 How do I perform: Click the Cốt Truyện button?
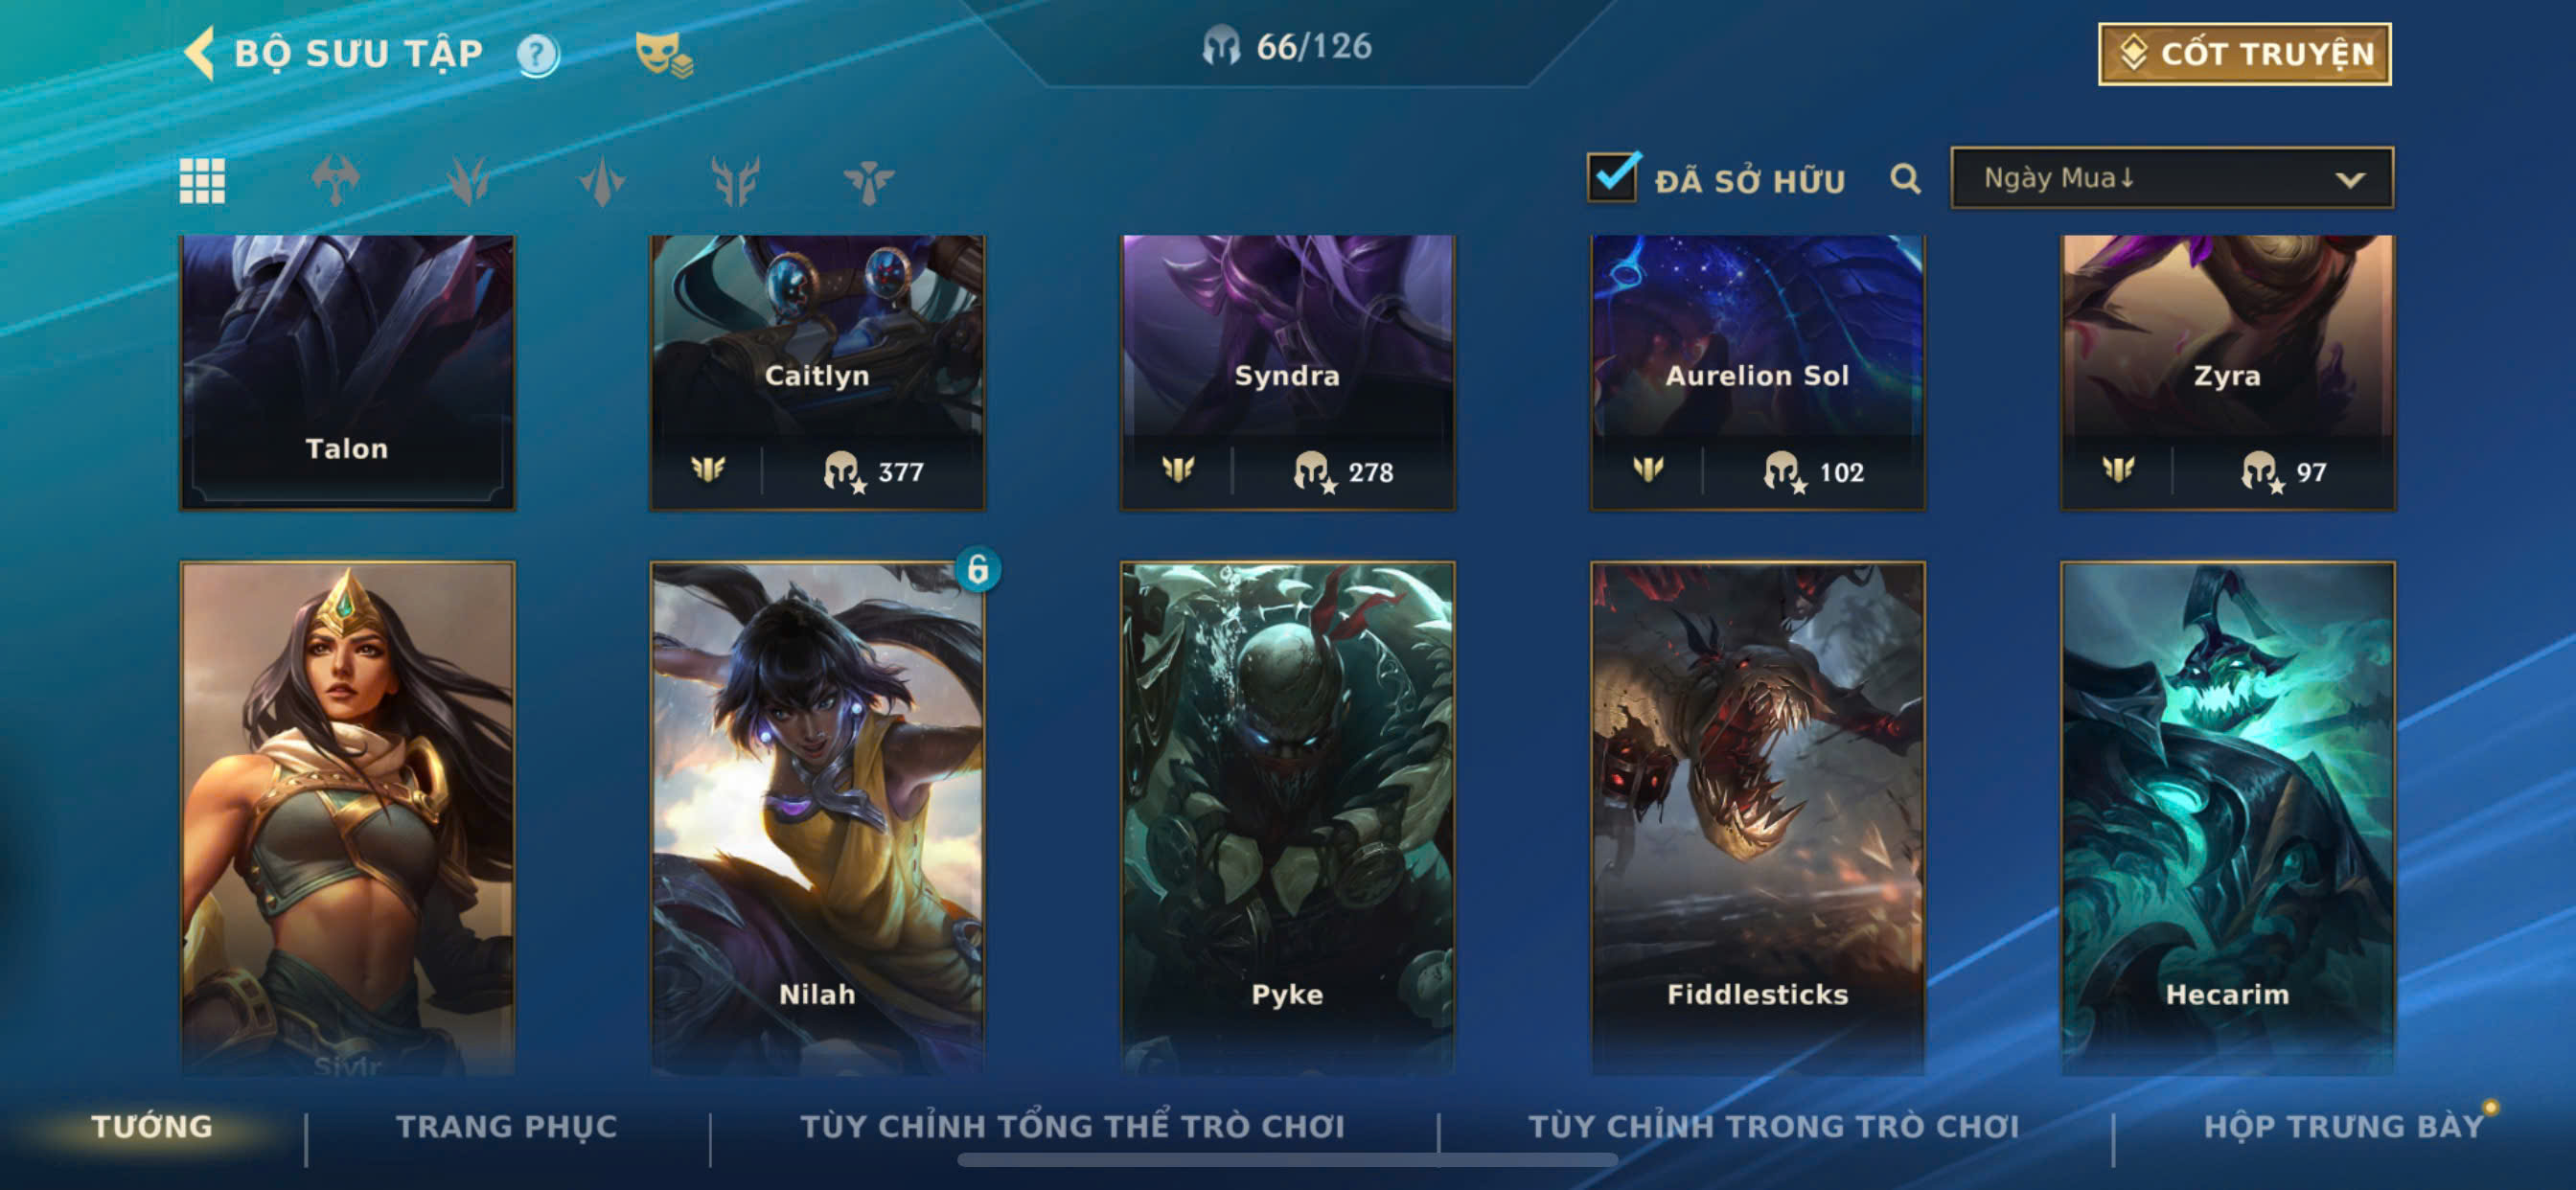point(2244,54)
